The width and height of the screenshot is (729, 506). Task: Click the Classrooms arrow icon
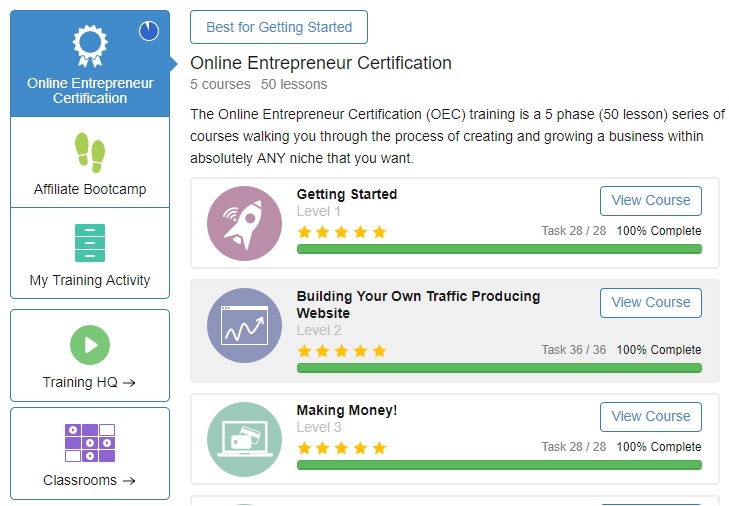point(129,480)
